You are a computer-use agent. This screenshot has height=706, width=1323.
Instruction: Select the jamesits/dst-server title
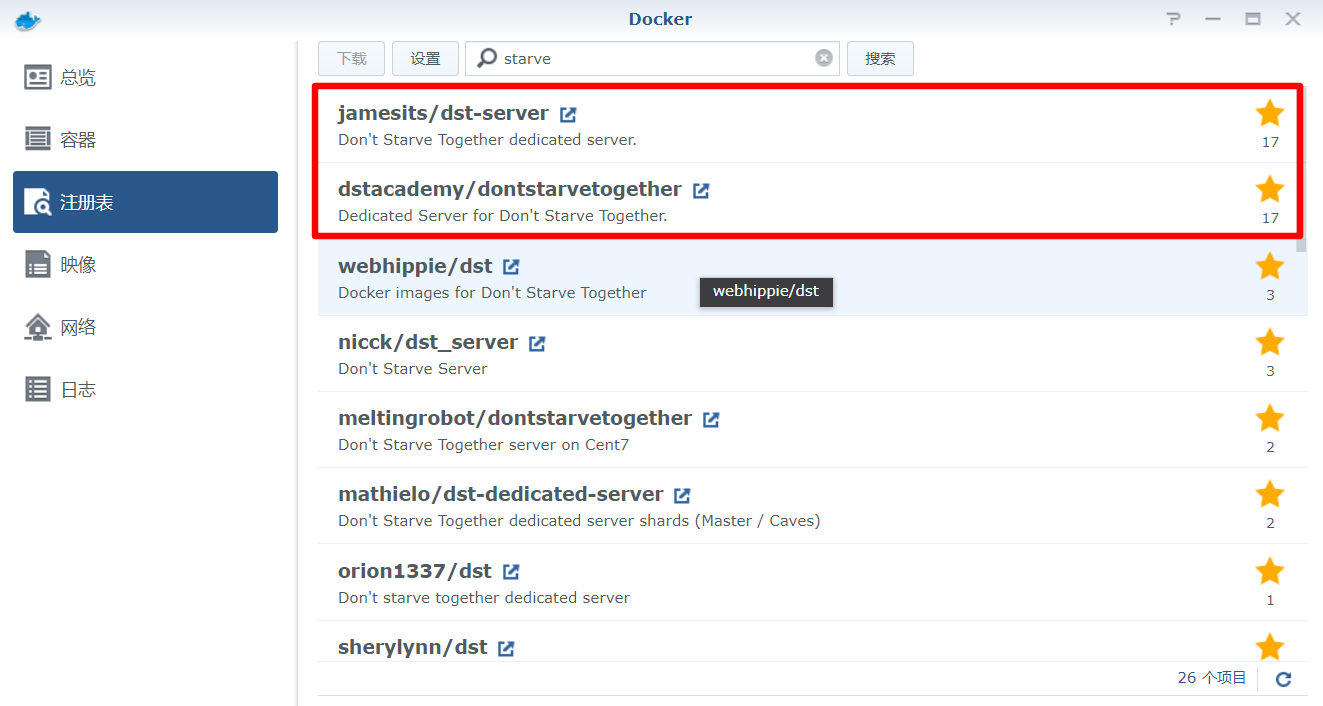click(443, 113)
